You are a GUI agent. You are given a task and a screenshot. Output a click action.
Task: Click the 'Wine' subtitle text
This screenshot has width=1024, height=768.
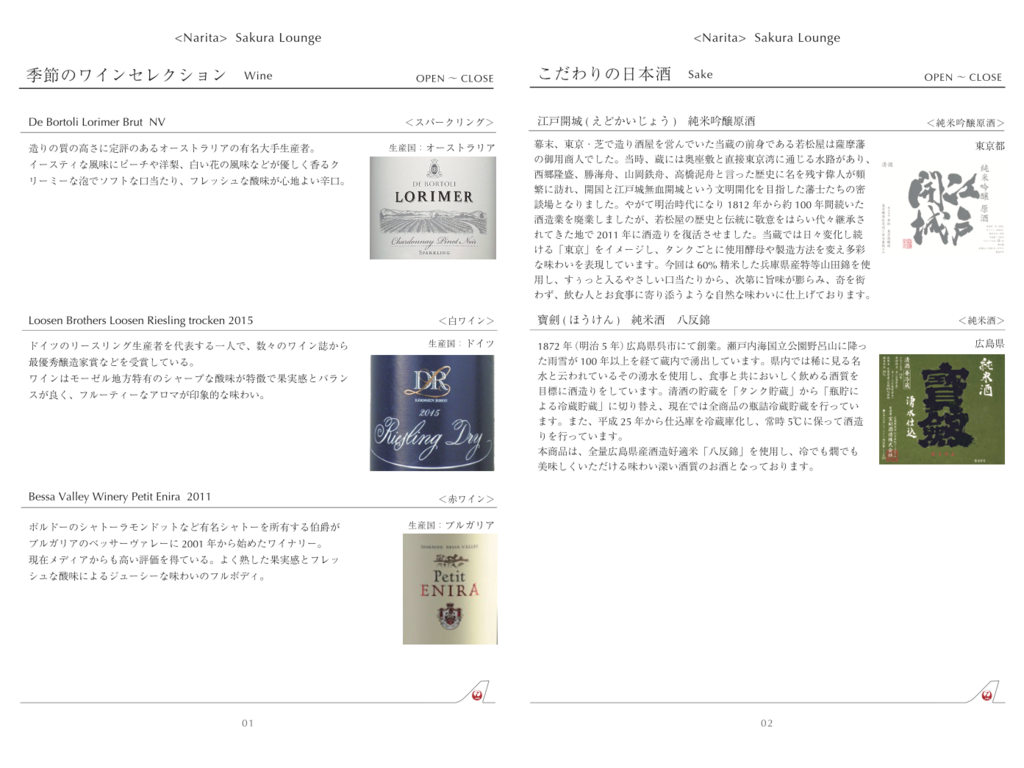(x=258, y=76)
